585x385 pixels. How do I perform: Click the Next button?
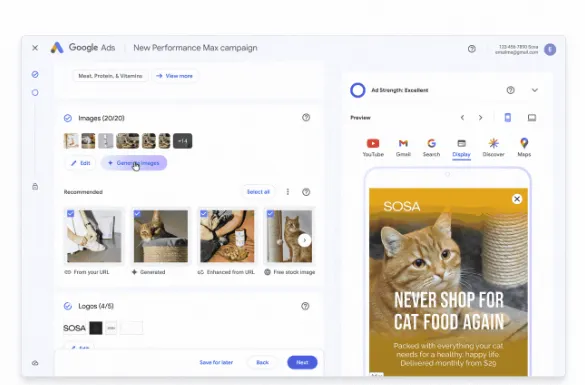[x=302, y=362]
